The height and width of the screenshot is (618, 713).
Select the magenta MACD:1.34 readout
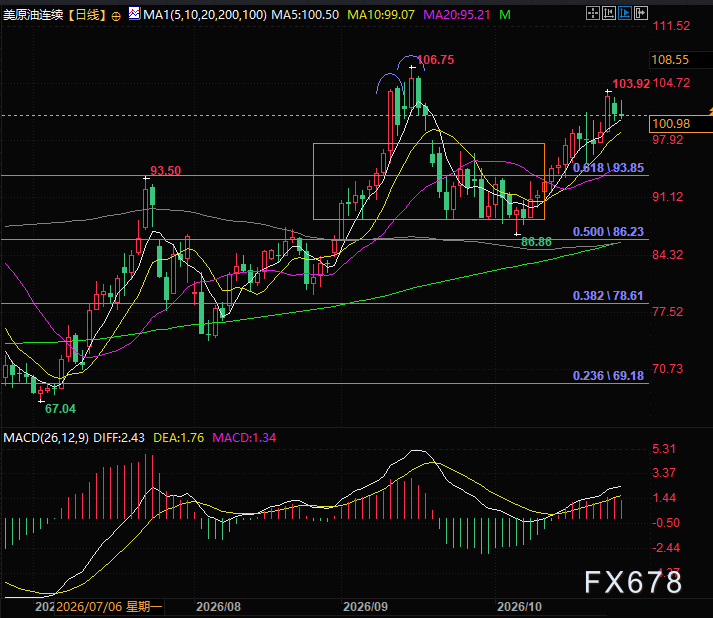244,438
